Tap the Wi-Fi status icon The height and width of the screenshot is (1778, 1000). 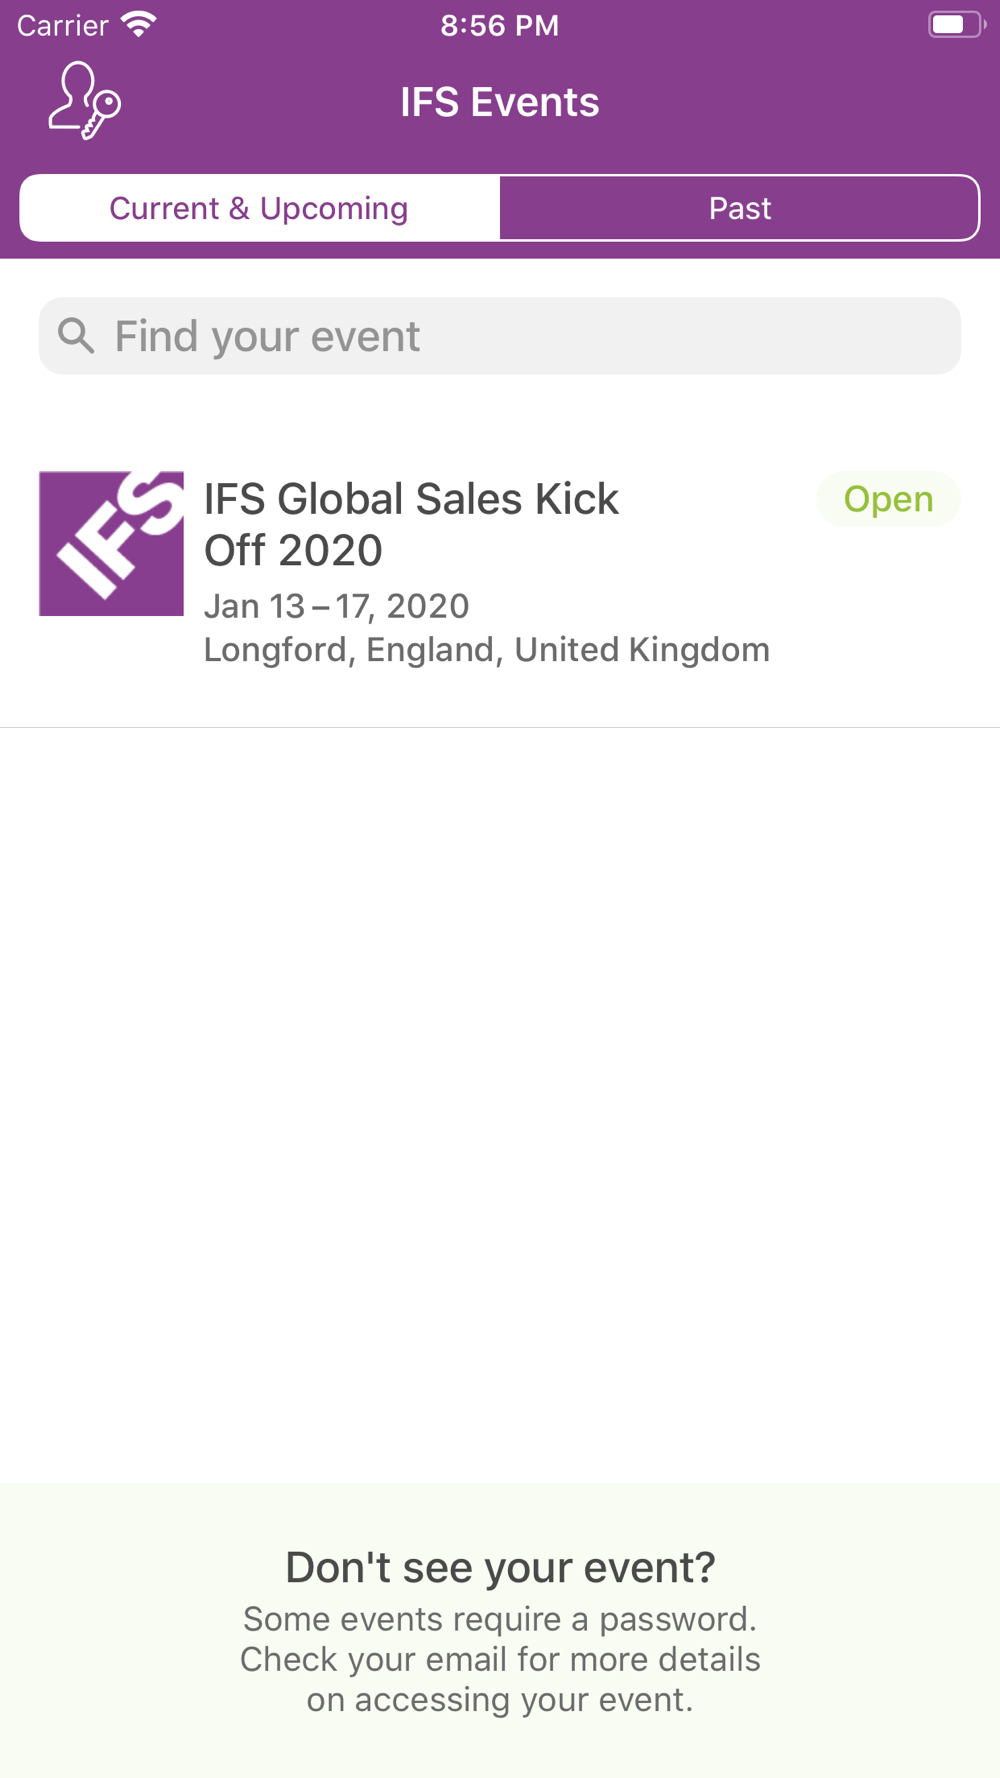click(138, 25)
